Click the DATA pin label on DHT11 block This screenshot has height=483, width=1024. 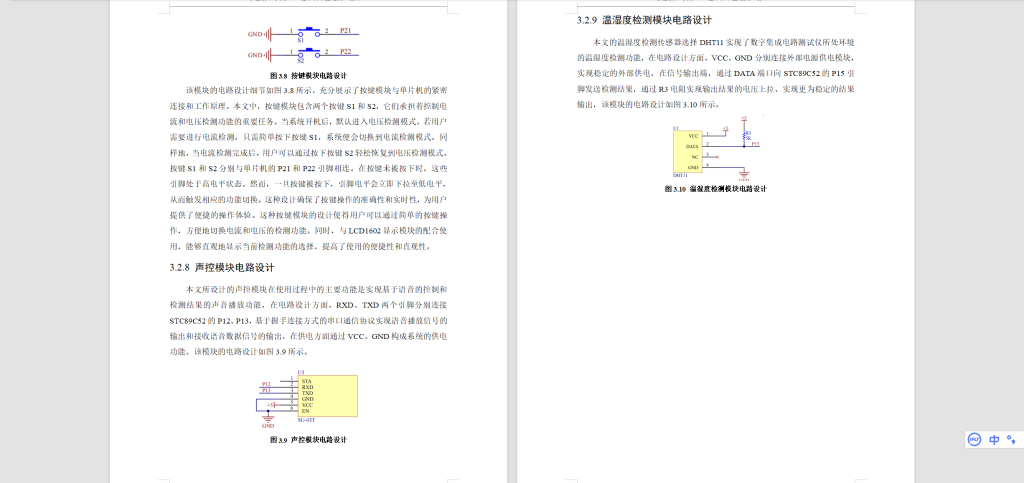pyautogui.click(x=693, y=147)
